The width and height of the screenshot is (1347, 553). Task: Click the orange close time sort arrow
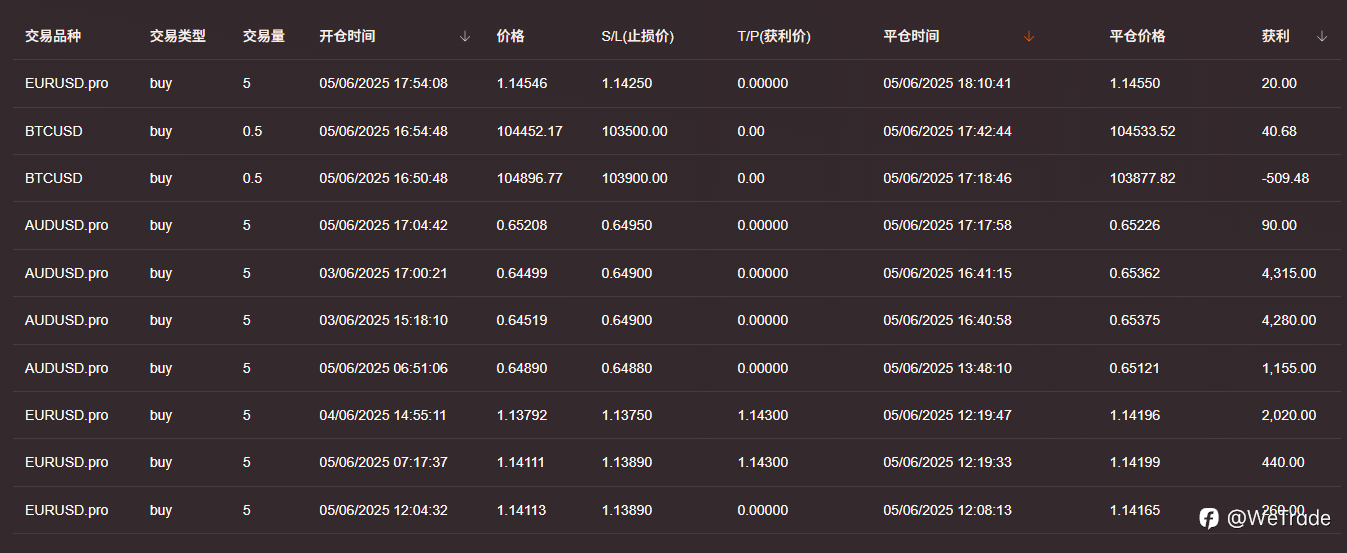pos(1029,36)
